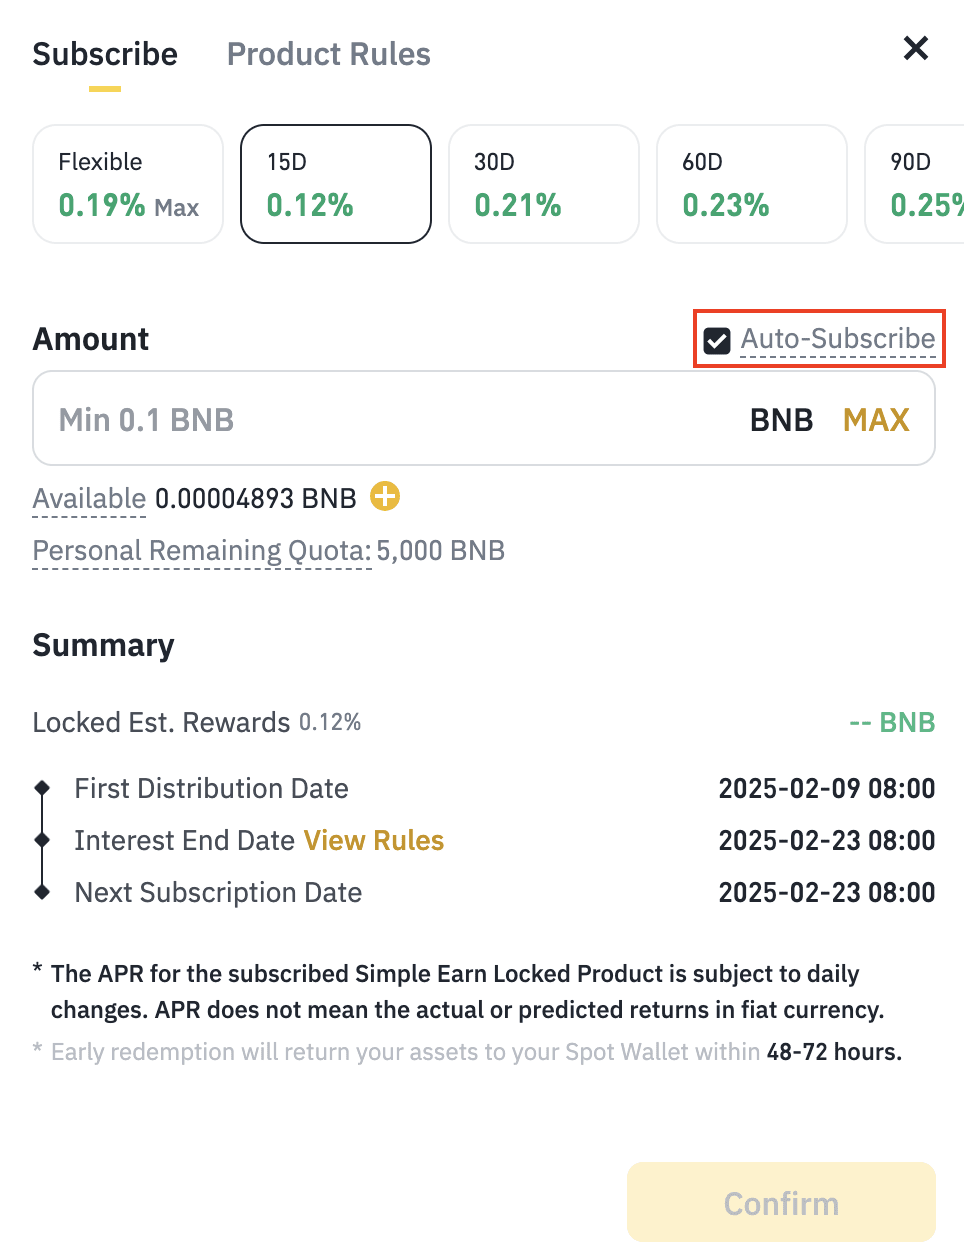Pick the 30D 0.21% duration
Viewport: 972px width, 1256px height.
[544, 184]
